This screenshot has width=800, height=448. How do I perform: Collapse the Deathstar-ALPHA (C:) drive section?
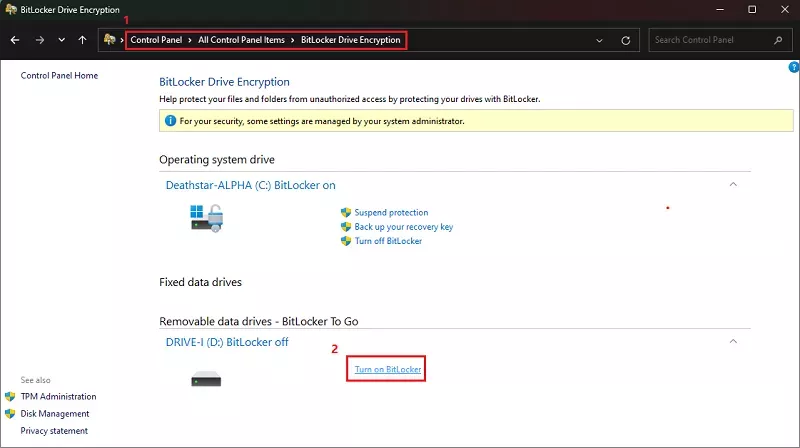coord(733,184)
